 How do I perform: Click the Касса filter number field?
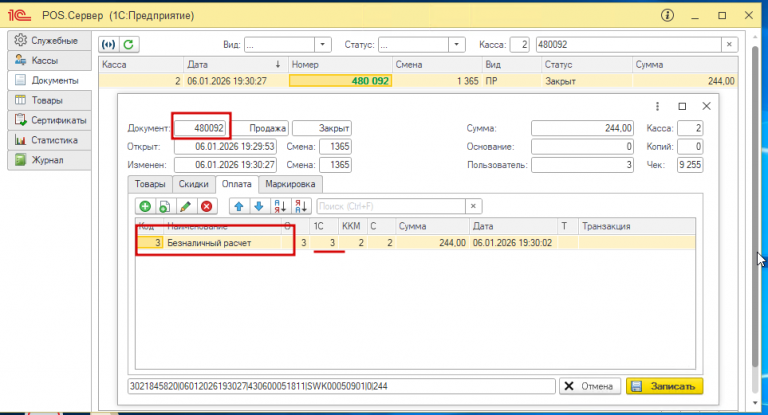tap(520, 45)
